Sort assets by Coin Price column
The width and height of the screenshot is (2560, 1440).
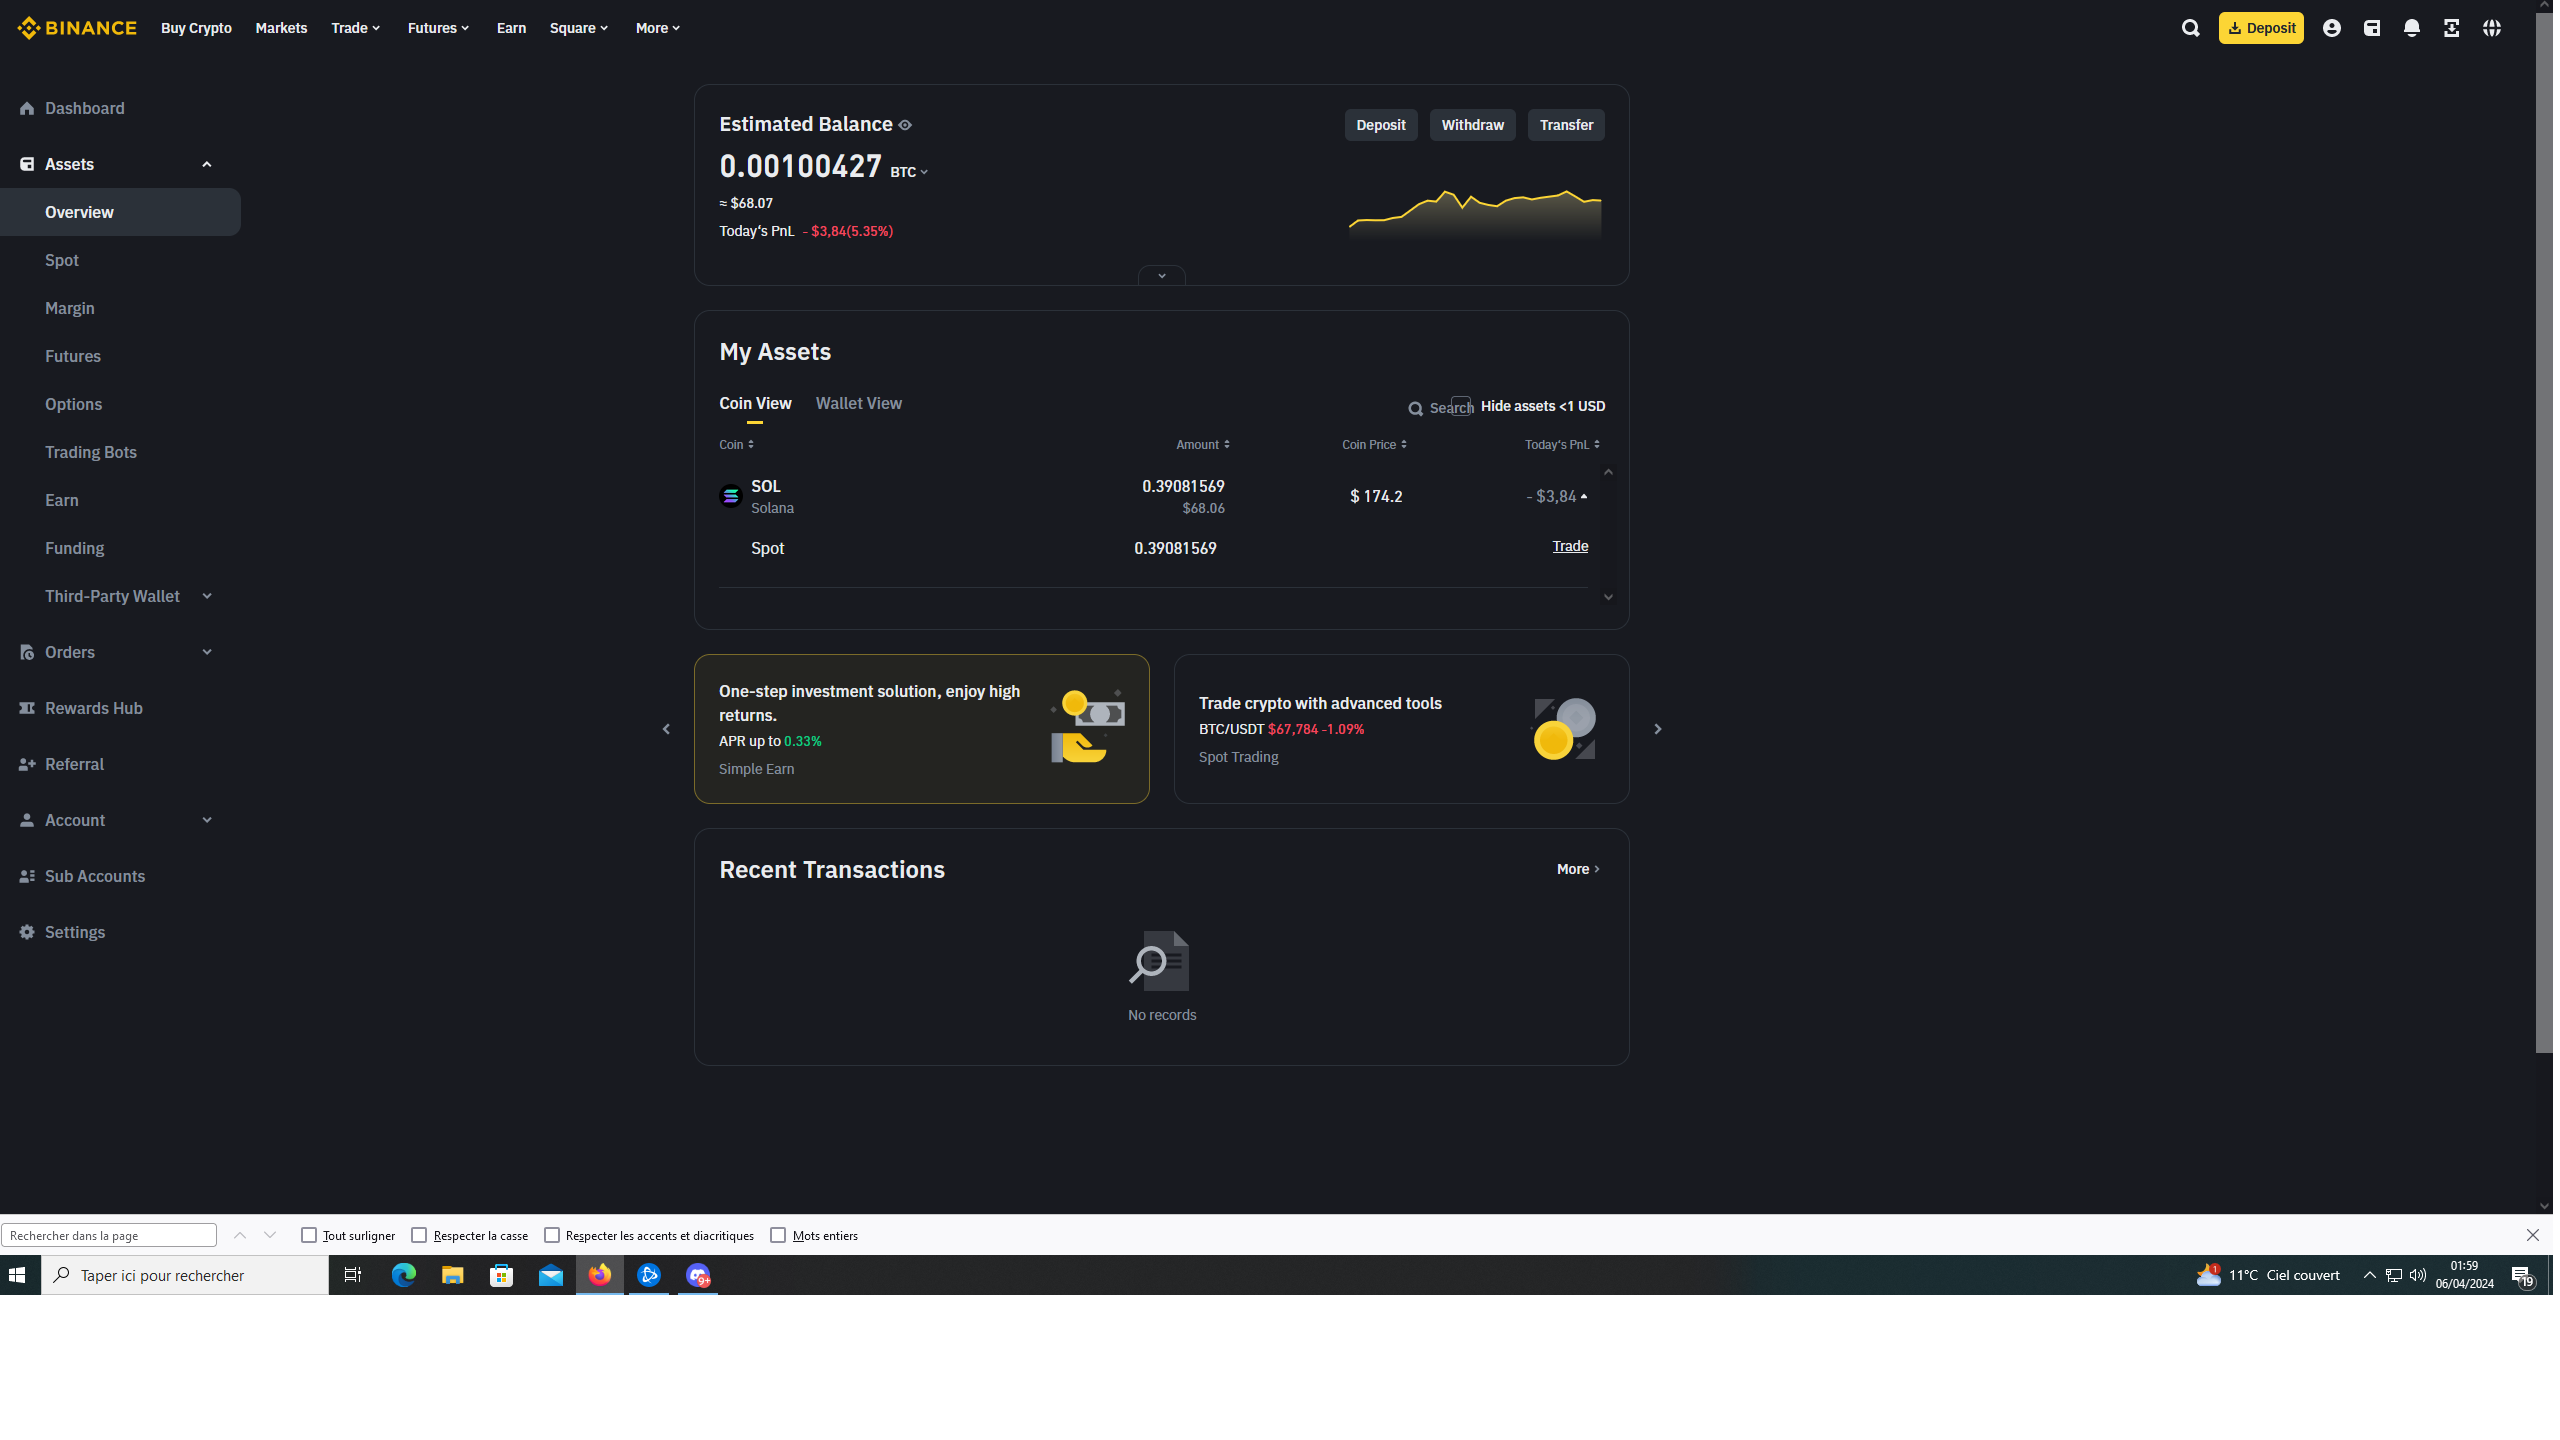tap(1374, 445)
